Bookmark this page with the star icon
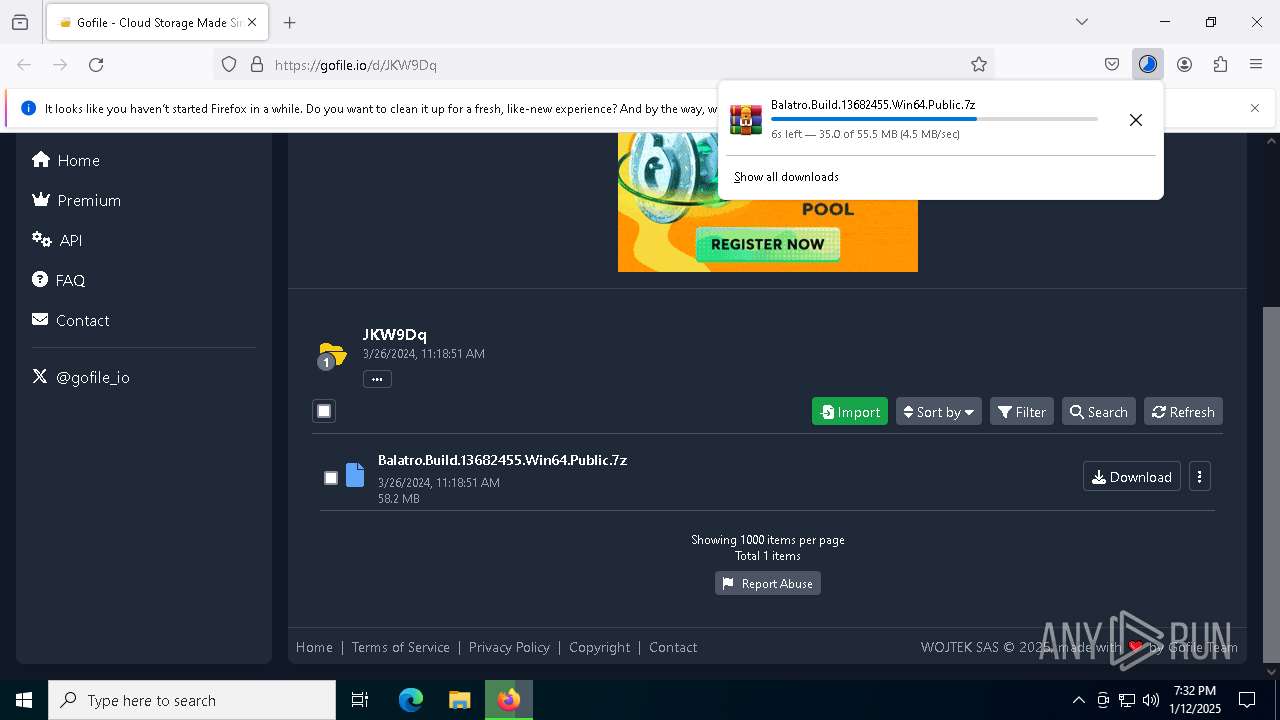 point(979,65)
